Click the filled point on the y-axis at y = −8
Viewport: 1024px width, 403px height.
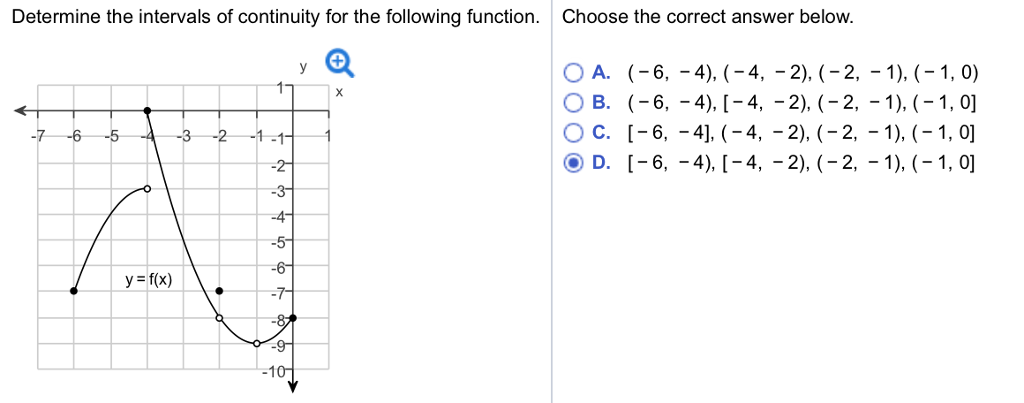coord(293,317)
